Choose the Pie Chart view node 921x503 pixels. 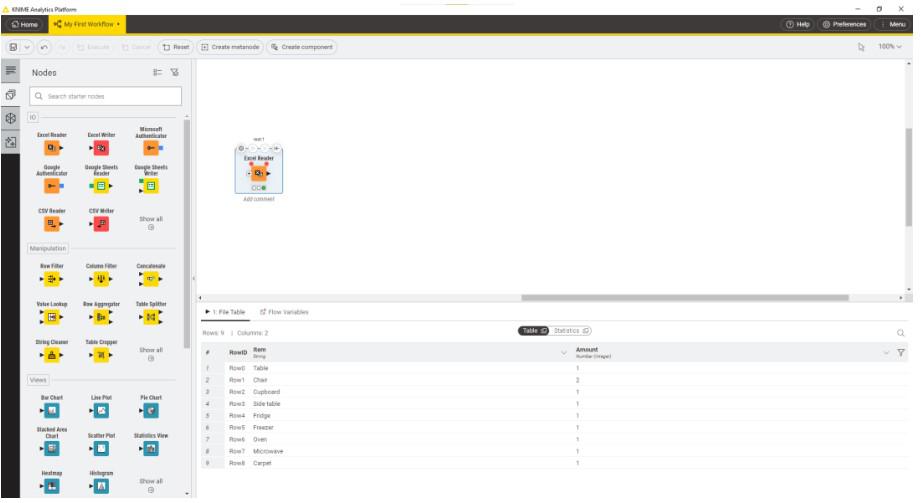(x=151, y=410)
